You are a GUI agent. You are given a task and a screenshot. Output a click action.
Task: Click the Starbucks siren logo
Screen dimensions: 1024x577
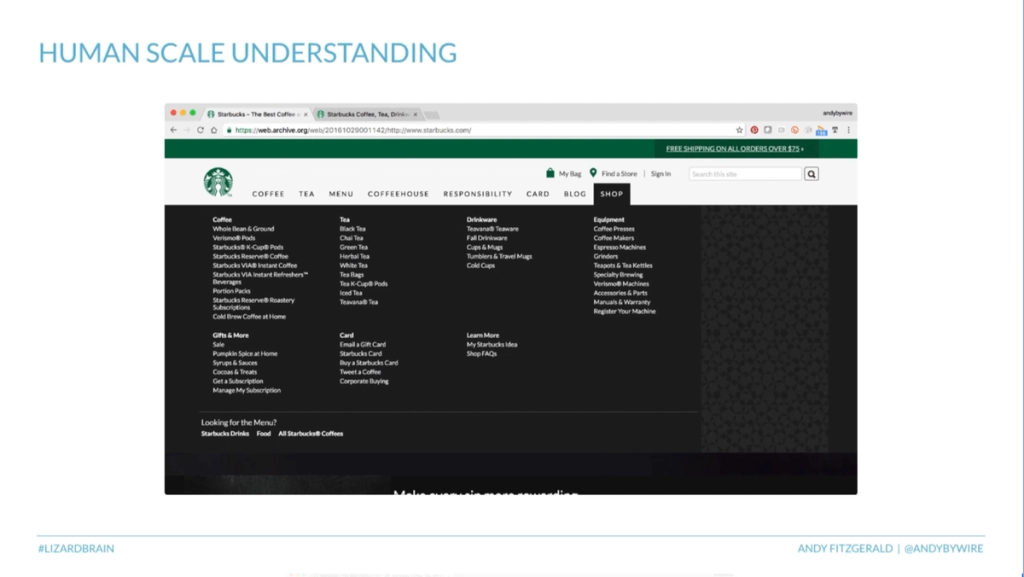click(218, 182)
